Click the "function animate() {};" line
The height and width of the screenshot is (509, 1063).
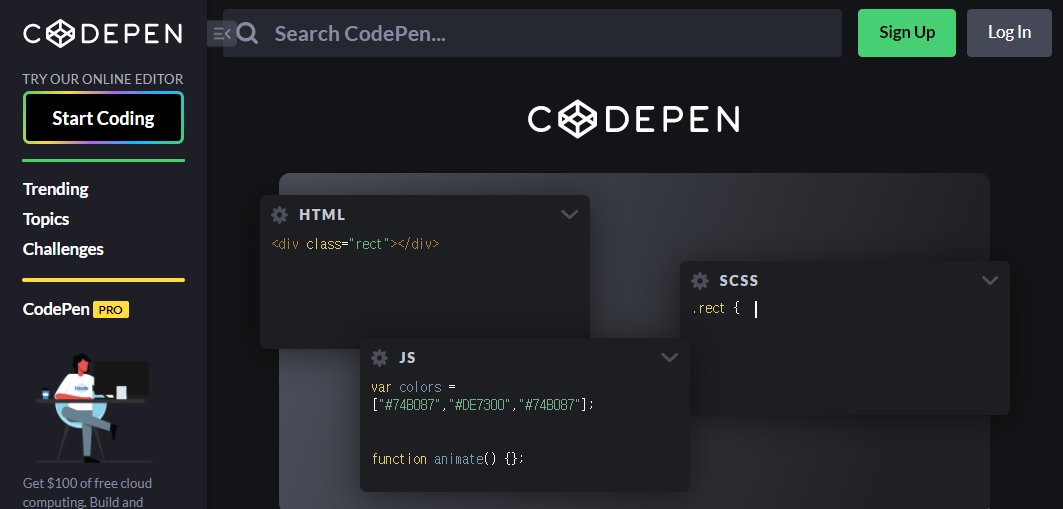point(447,459)
